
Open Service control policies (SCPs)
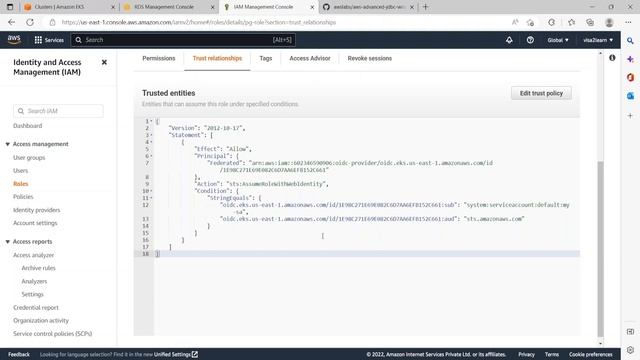click(x=52, y=333)
